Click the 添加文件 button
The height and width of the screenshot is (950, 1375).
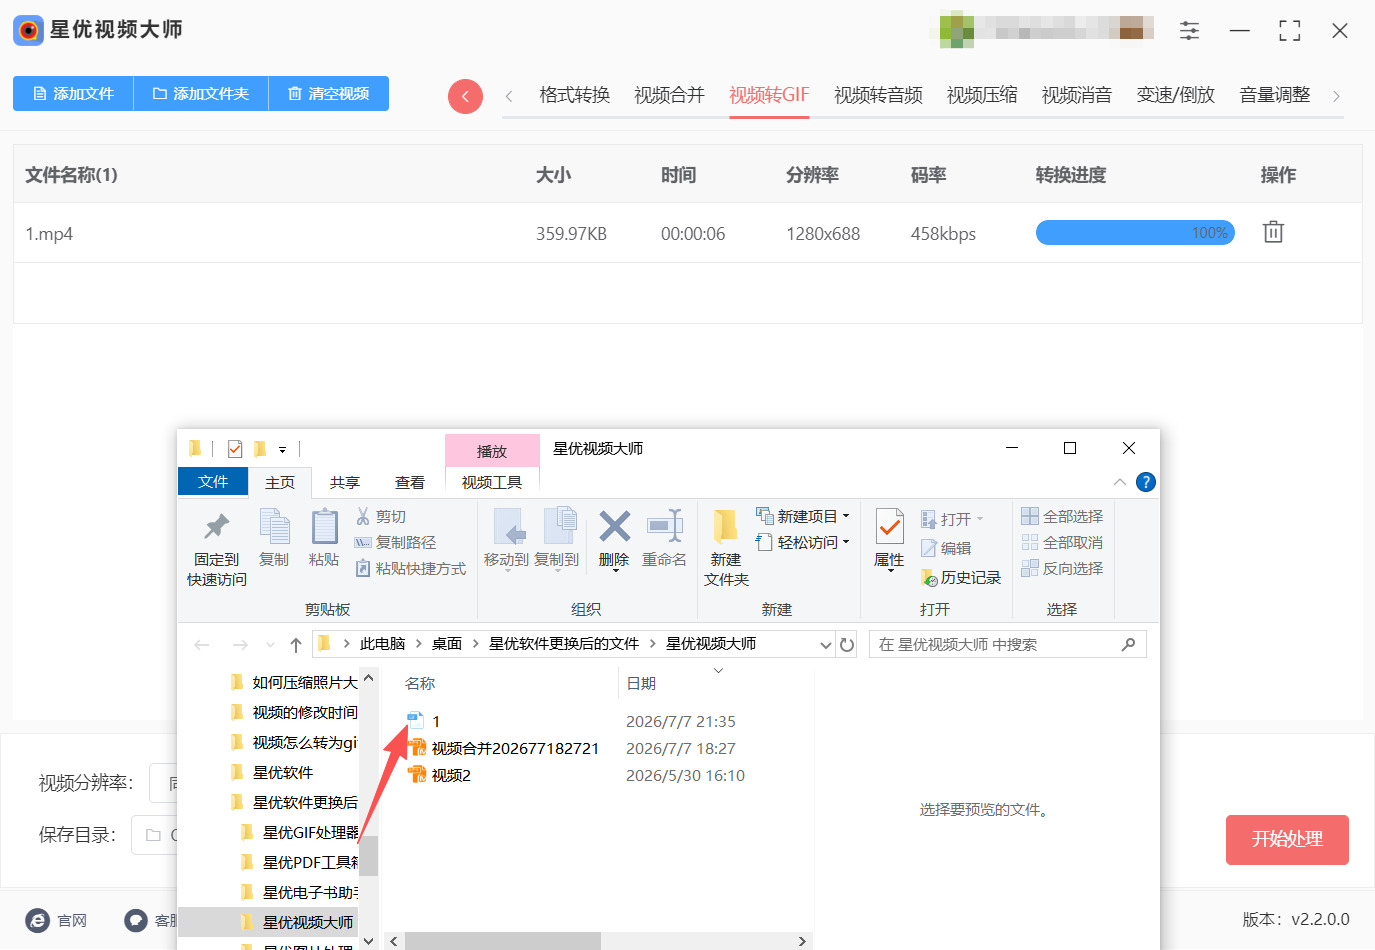tap(73, 93)
